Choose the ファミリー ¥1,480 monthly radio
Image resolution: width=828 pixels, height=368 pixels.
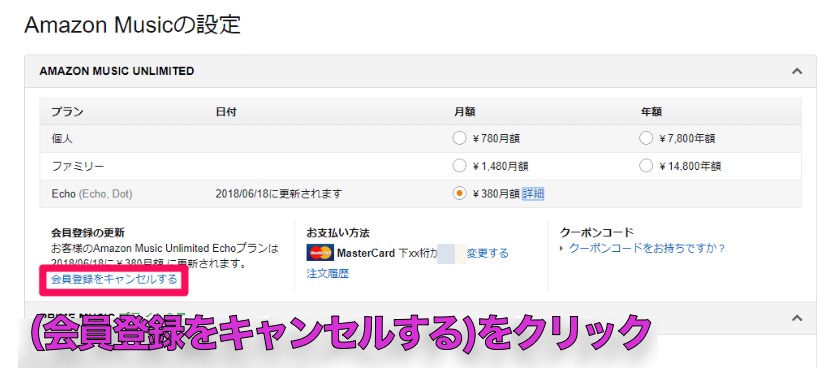point(459,166)
